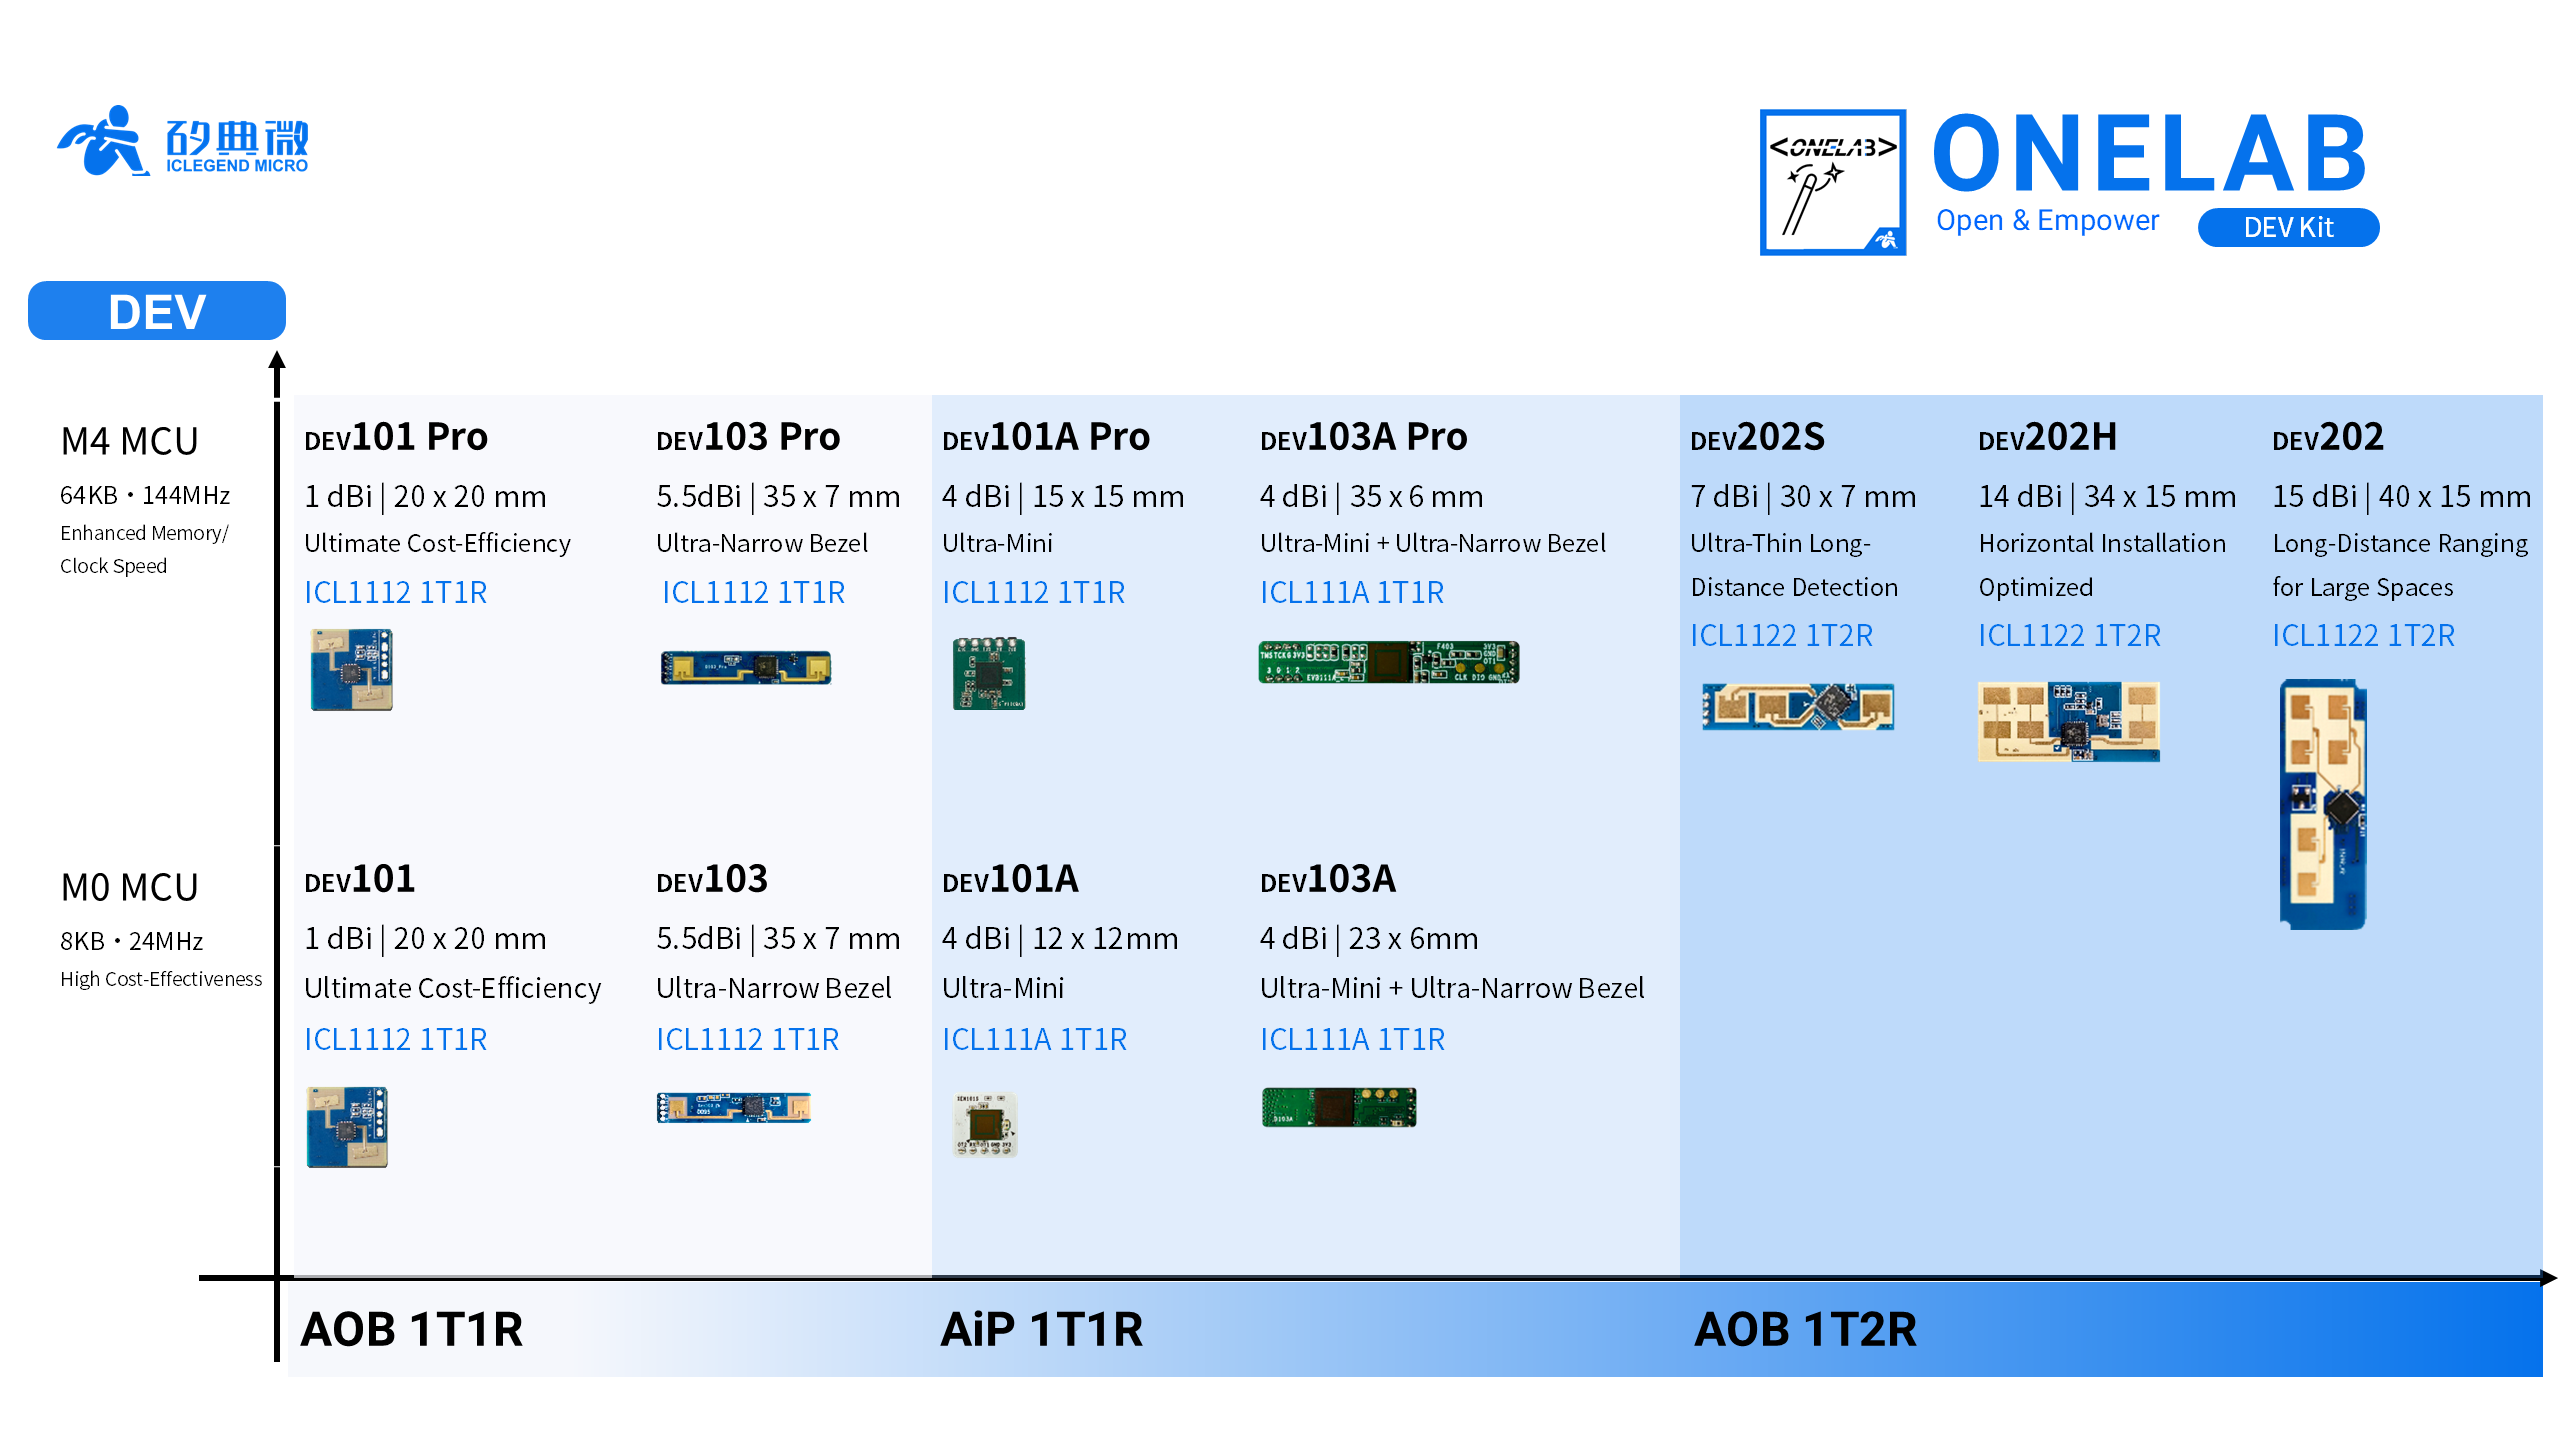Open the ICL1122 1T2R link under DEV202S
The width and height of the screenshot is (2560, 1440).
click(1781, 635)
